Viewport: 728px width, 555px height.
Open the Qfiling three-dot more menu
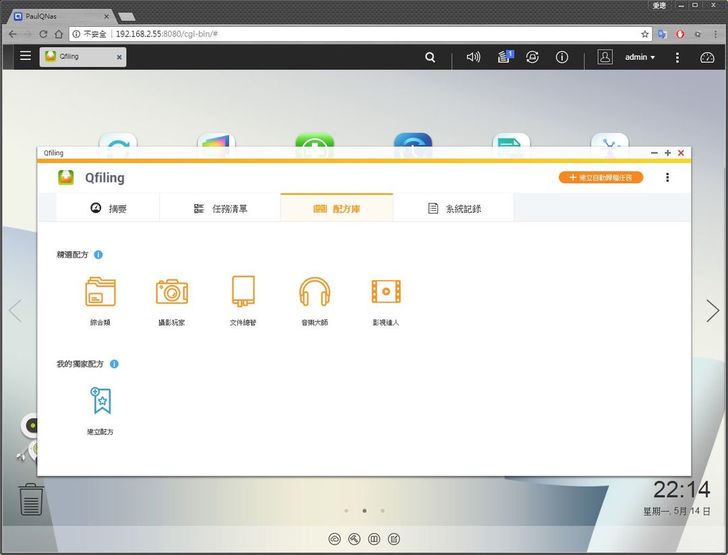[x=667, y=178]
